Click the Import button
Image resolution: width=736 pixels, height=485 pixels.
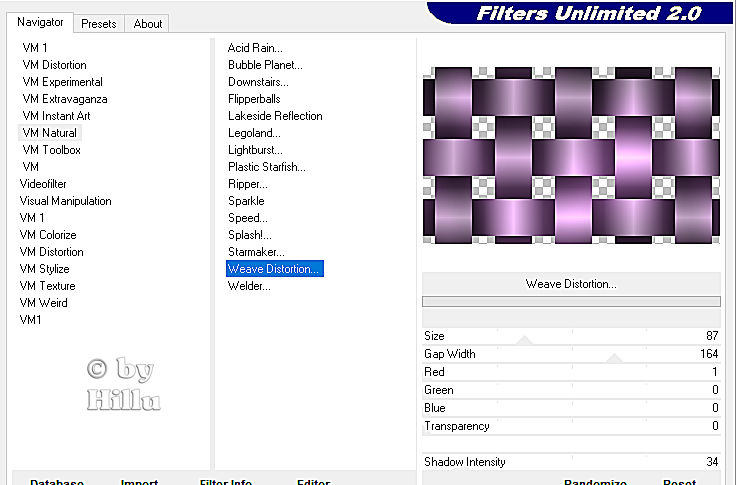pyautogui.click(x=139, y=482)
